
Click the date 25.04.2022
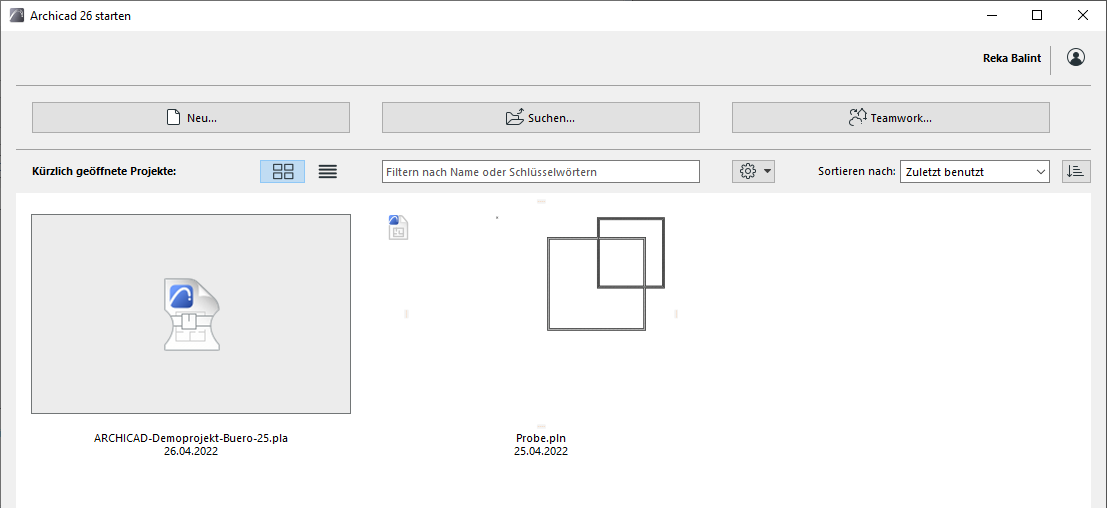tap(541, 452)
